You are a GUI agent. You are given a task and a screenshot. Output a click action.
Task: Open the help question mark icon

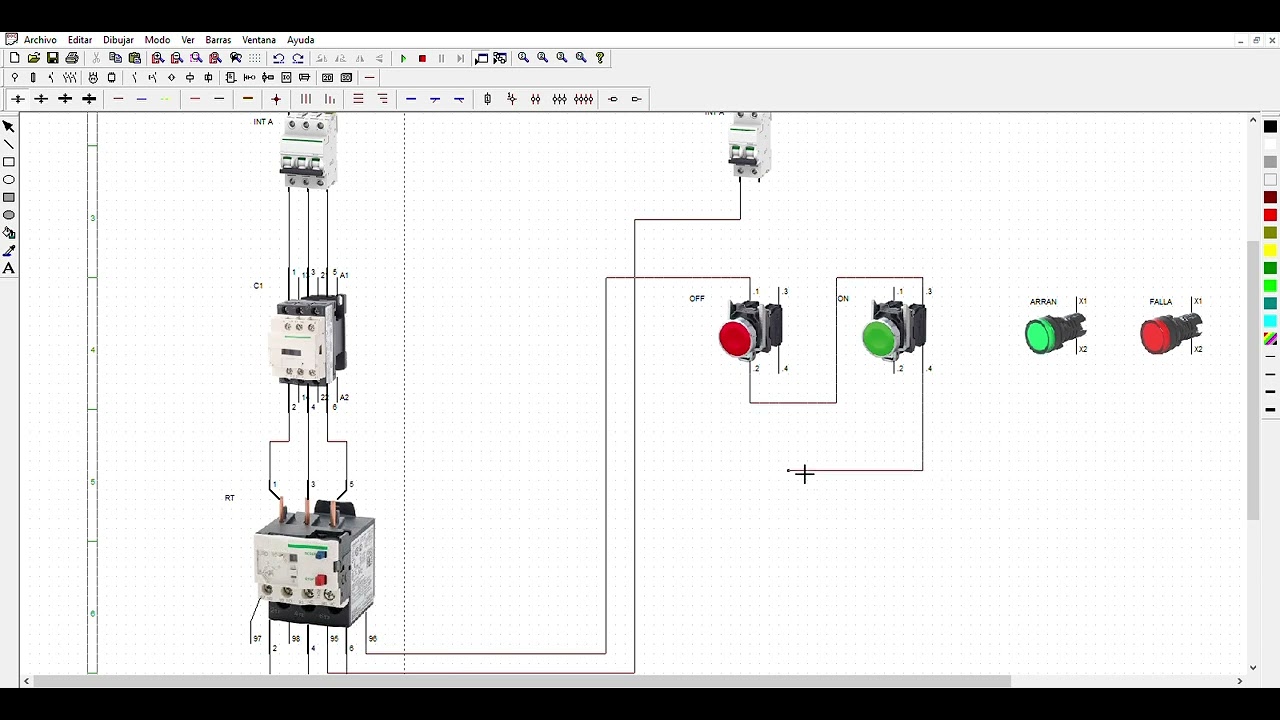tap(600, 58)
